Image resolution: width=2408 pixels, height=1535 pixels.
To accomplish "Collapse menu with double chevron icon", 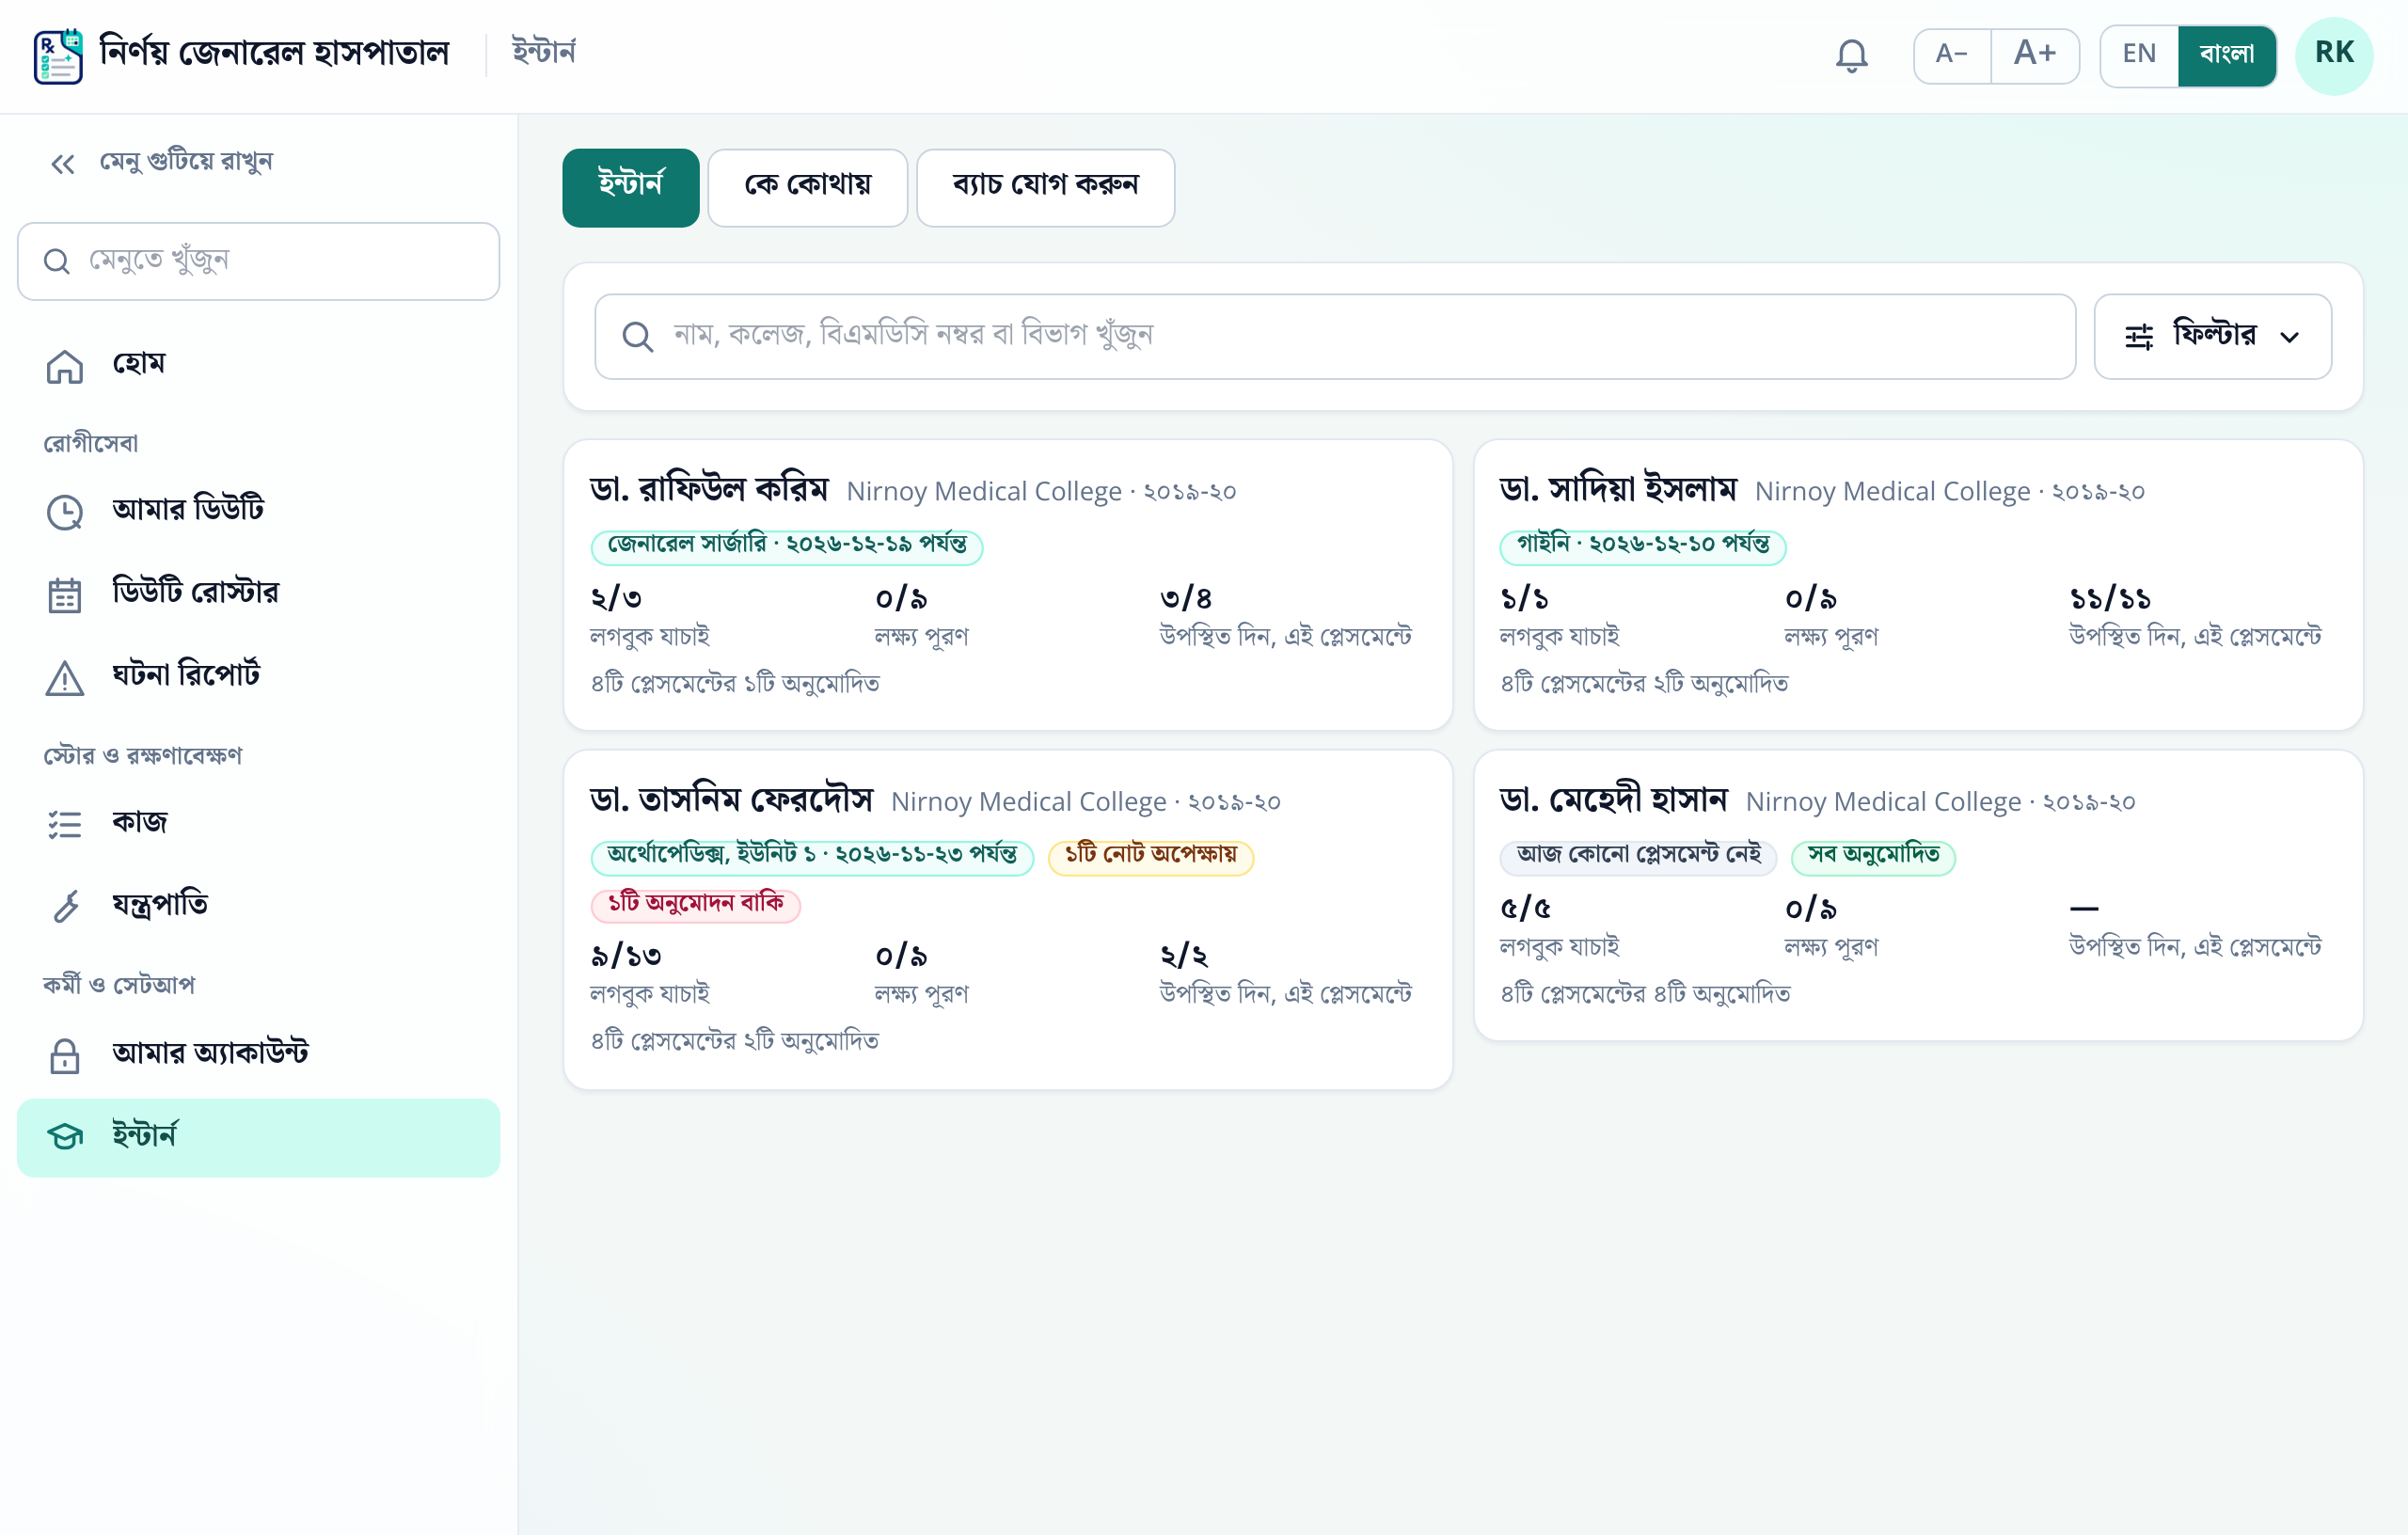I will (x=63, y=163).
